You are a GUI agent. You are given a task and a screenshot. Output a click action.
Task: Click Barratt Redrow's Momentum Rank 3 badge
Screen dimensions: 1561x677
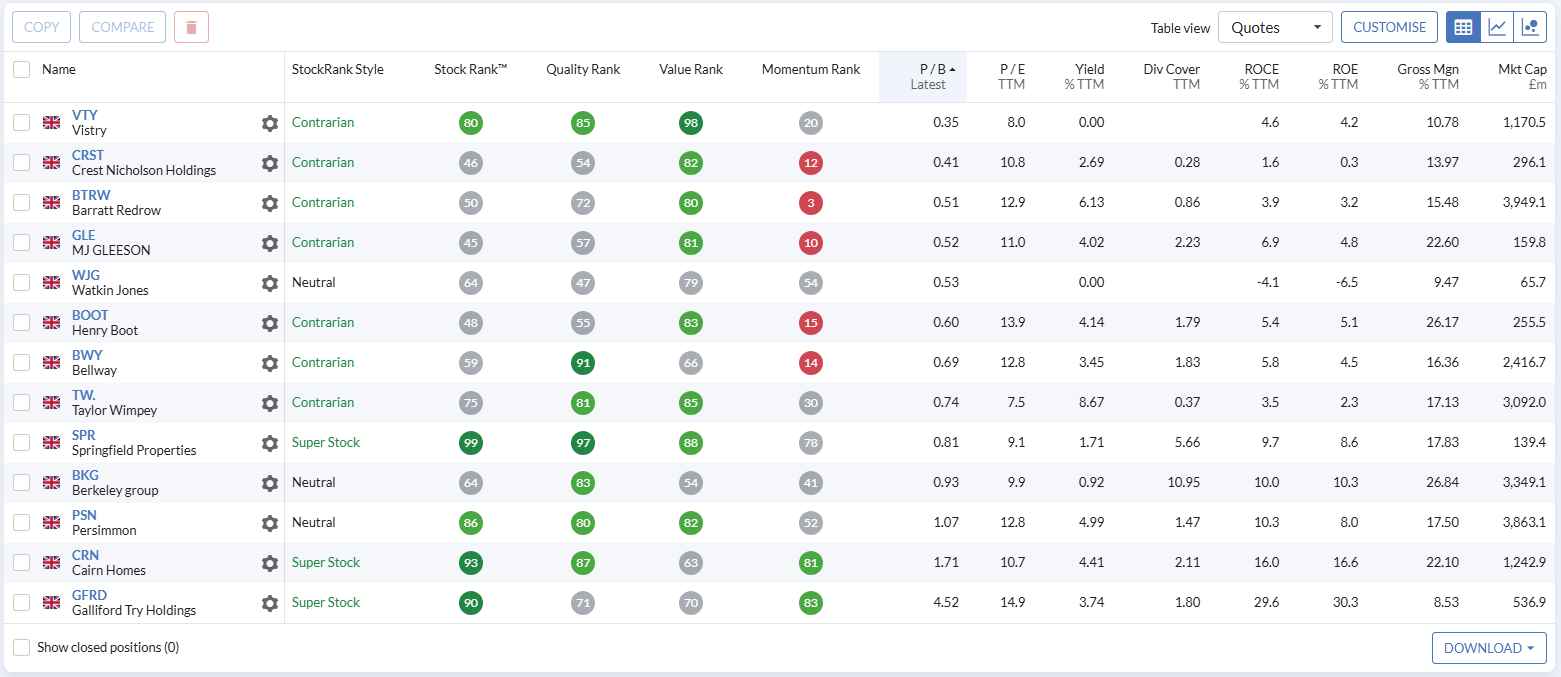(811, 203)
